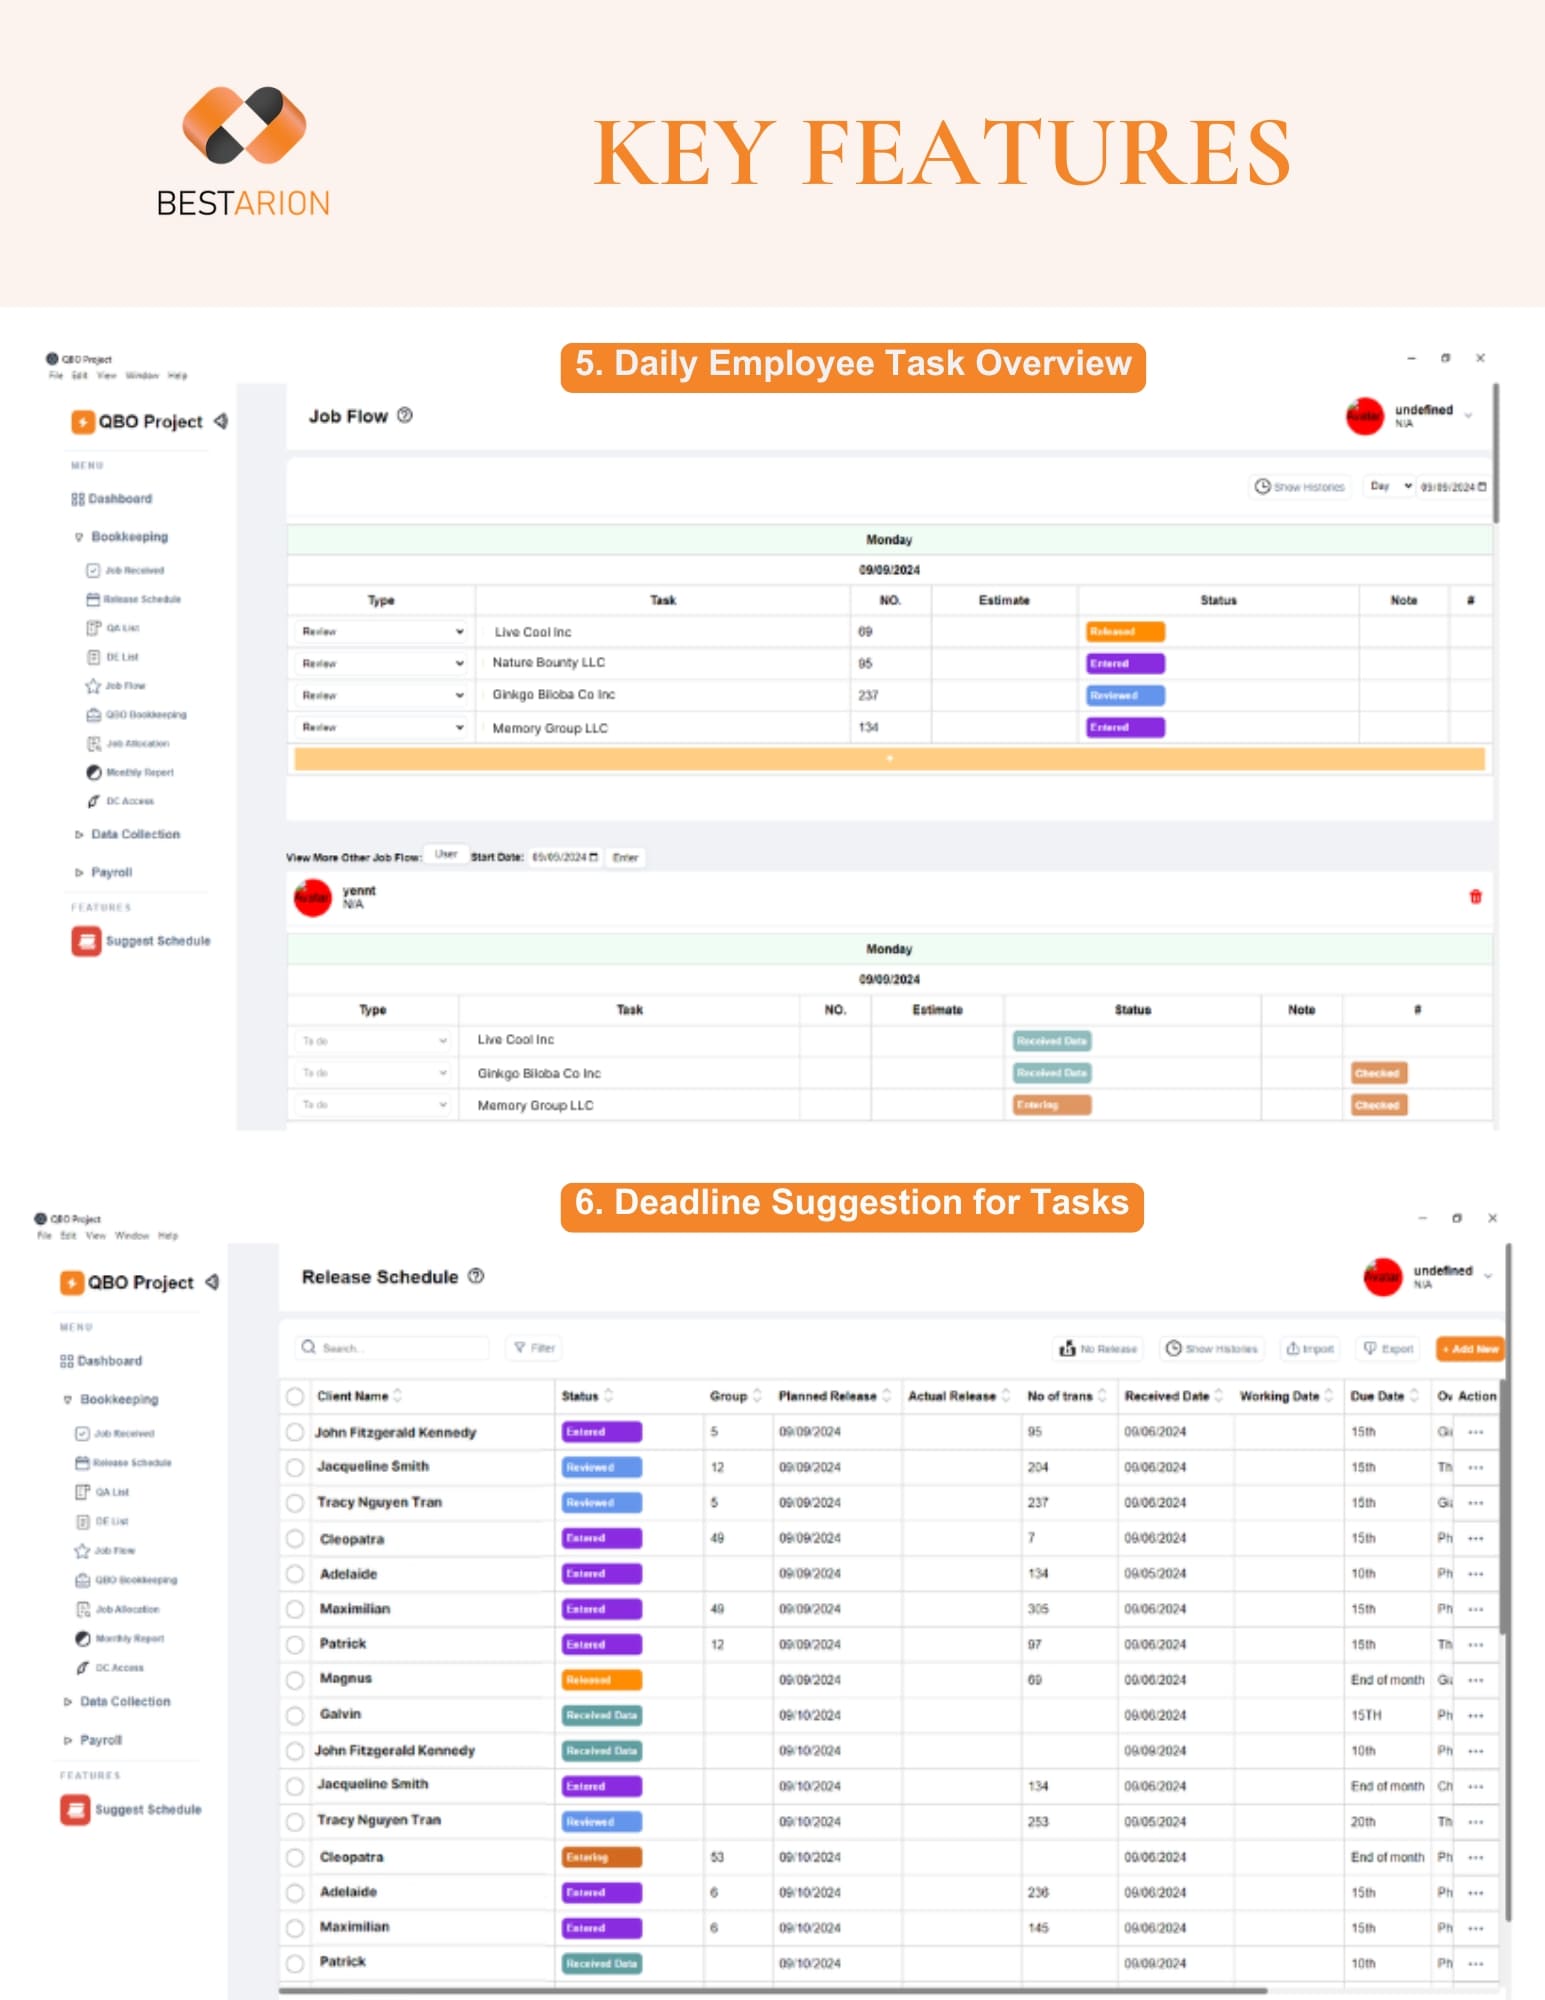Check the row circle for Magnus

[295, 1680]
